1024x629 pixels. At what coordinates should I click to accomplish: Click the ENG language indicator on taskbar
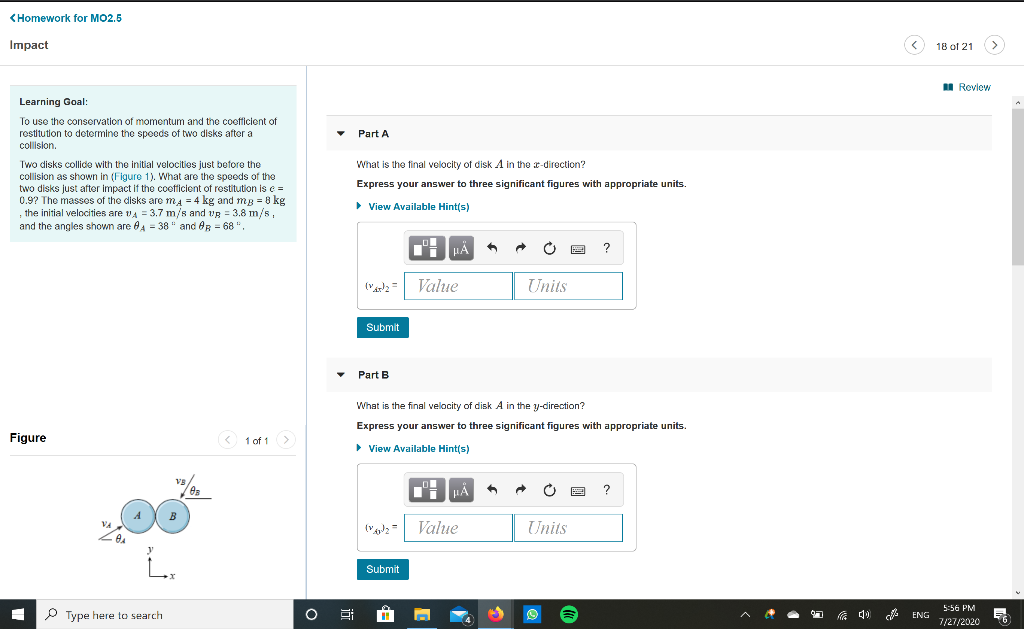click(920, 614)
